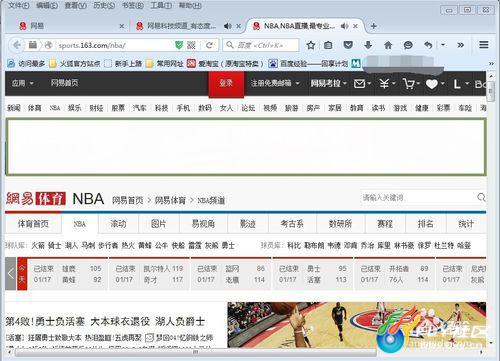This screenshot has width=500, height=361.
Task: Open the 火狐官方站点 bookmark
Action: [x=75, y=63]
